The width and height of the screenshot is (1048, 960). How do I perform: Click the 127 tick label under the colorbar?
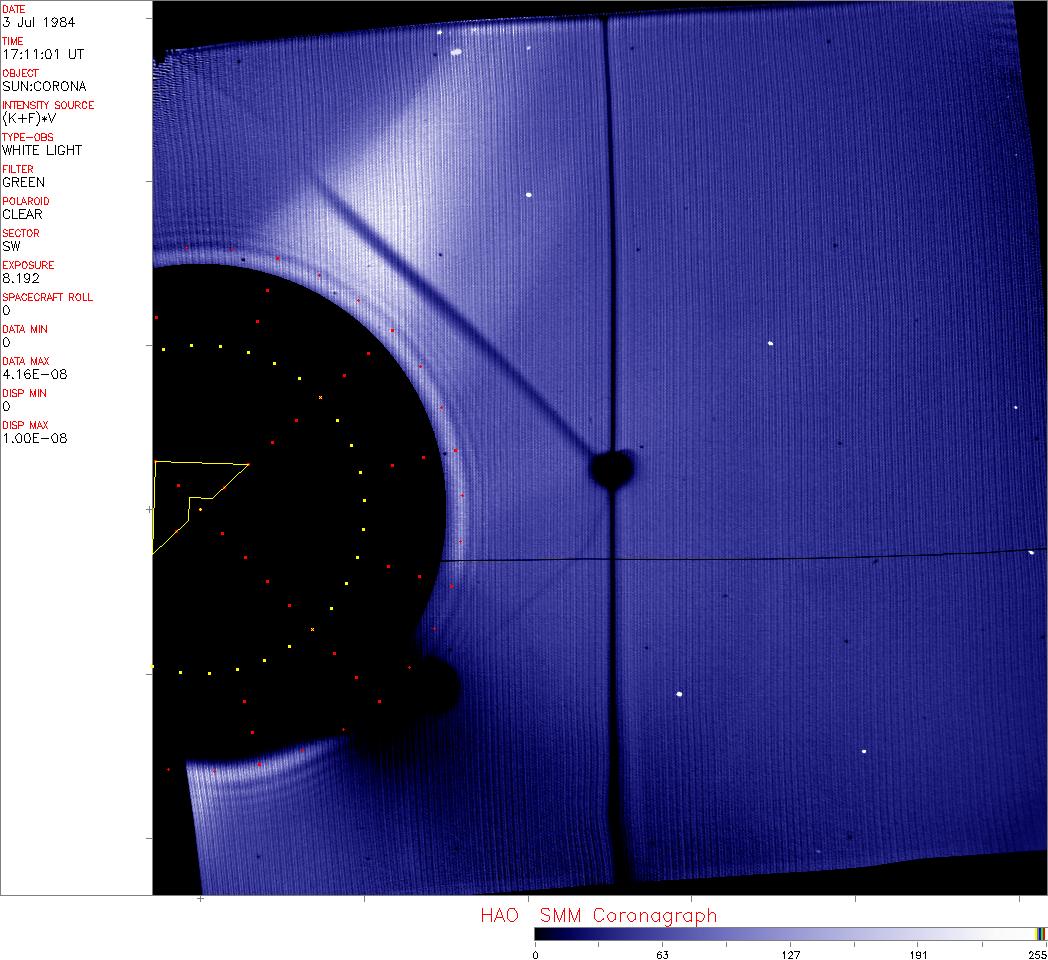[x=790, y=954]
